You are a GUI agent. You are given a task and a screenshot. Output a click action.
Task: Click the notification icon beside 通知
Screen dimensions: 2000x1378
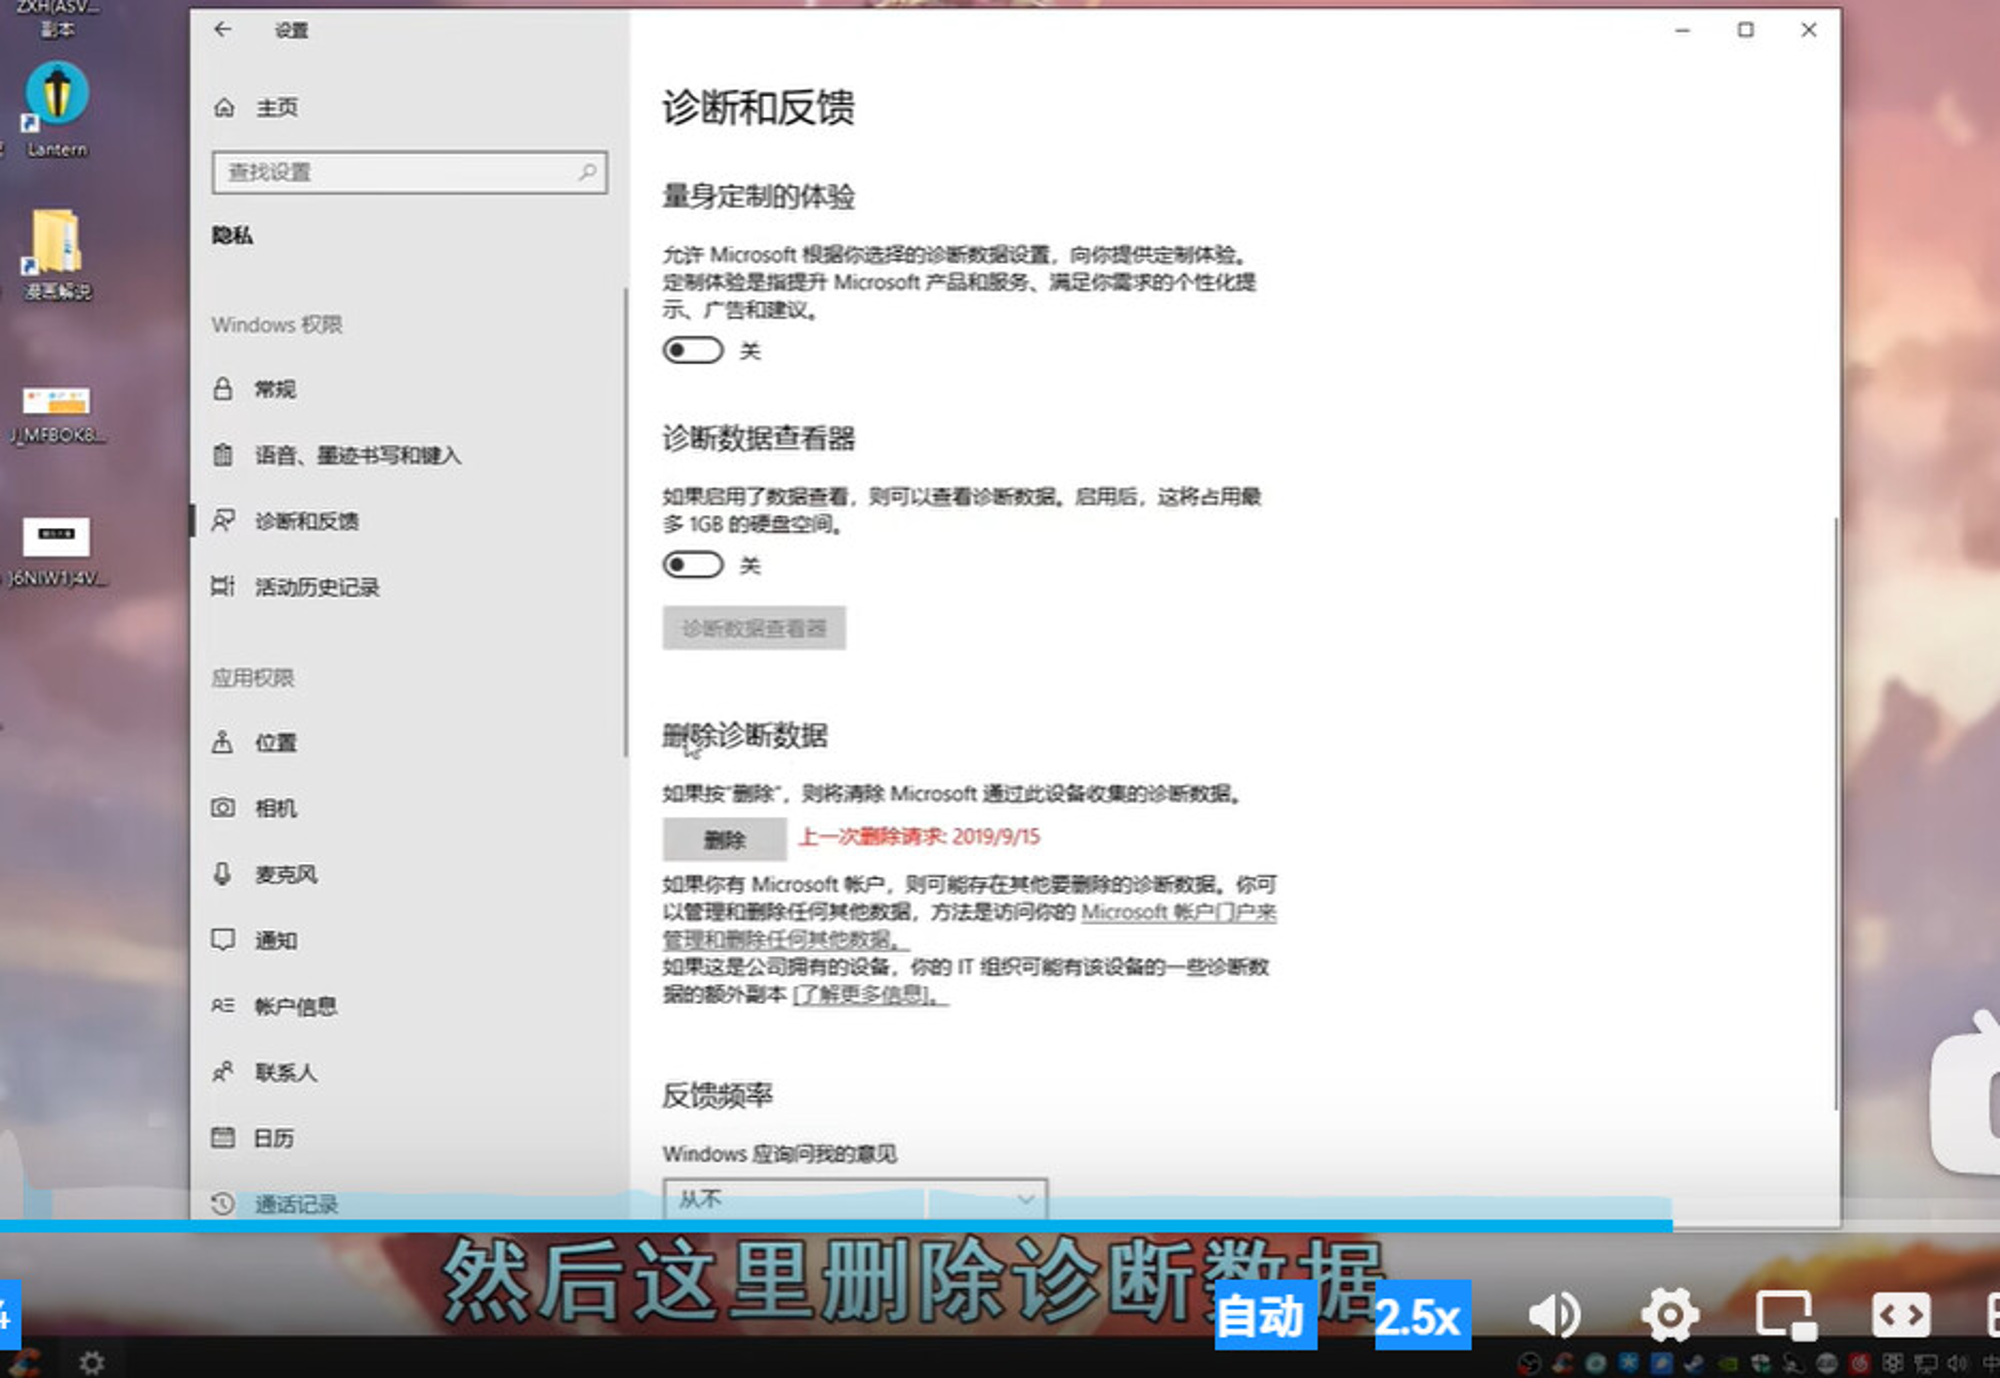click(223, 939)
